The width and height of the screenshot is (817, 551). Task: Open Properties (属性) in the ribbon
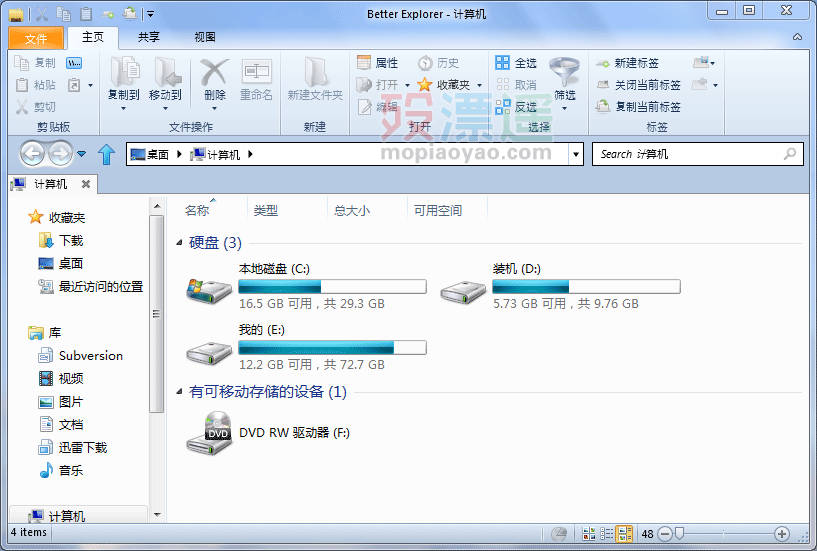(x=378, y=63)
